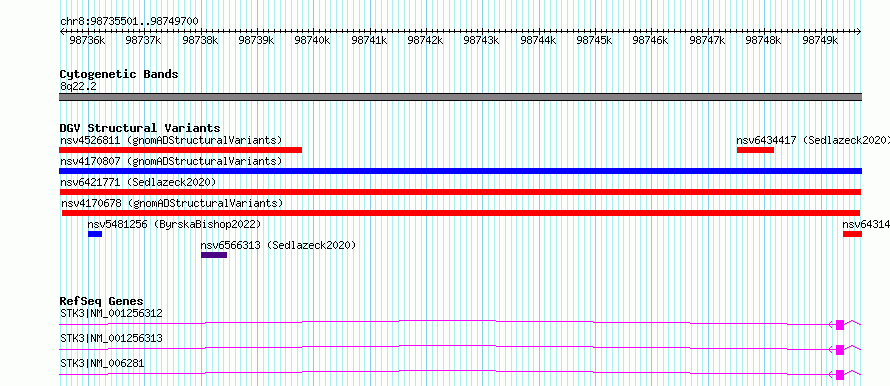Select the magenta exon of STK3|NM_006281
This screenshot has height=386, width=890.
click(840, 375)
